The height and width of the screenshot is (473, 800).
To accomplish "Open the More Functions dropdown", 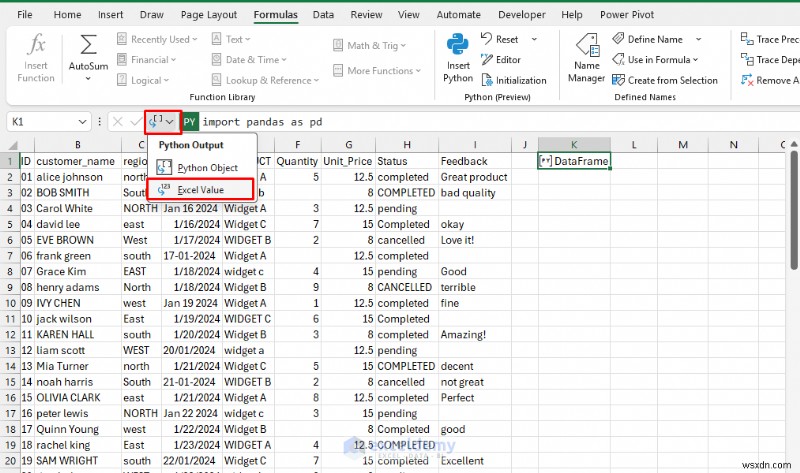I will (x=377, y=70).
